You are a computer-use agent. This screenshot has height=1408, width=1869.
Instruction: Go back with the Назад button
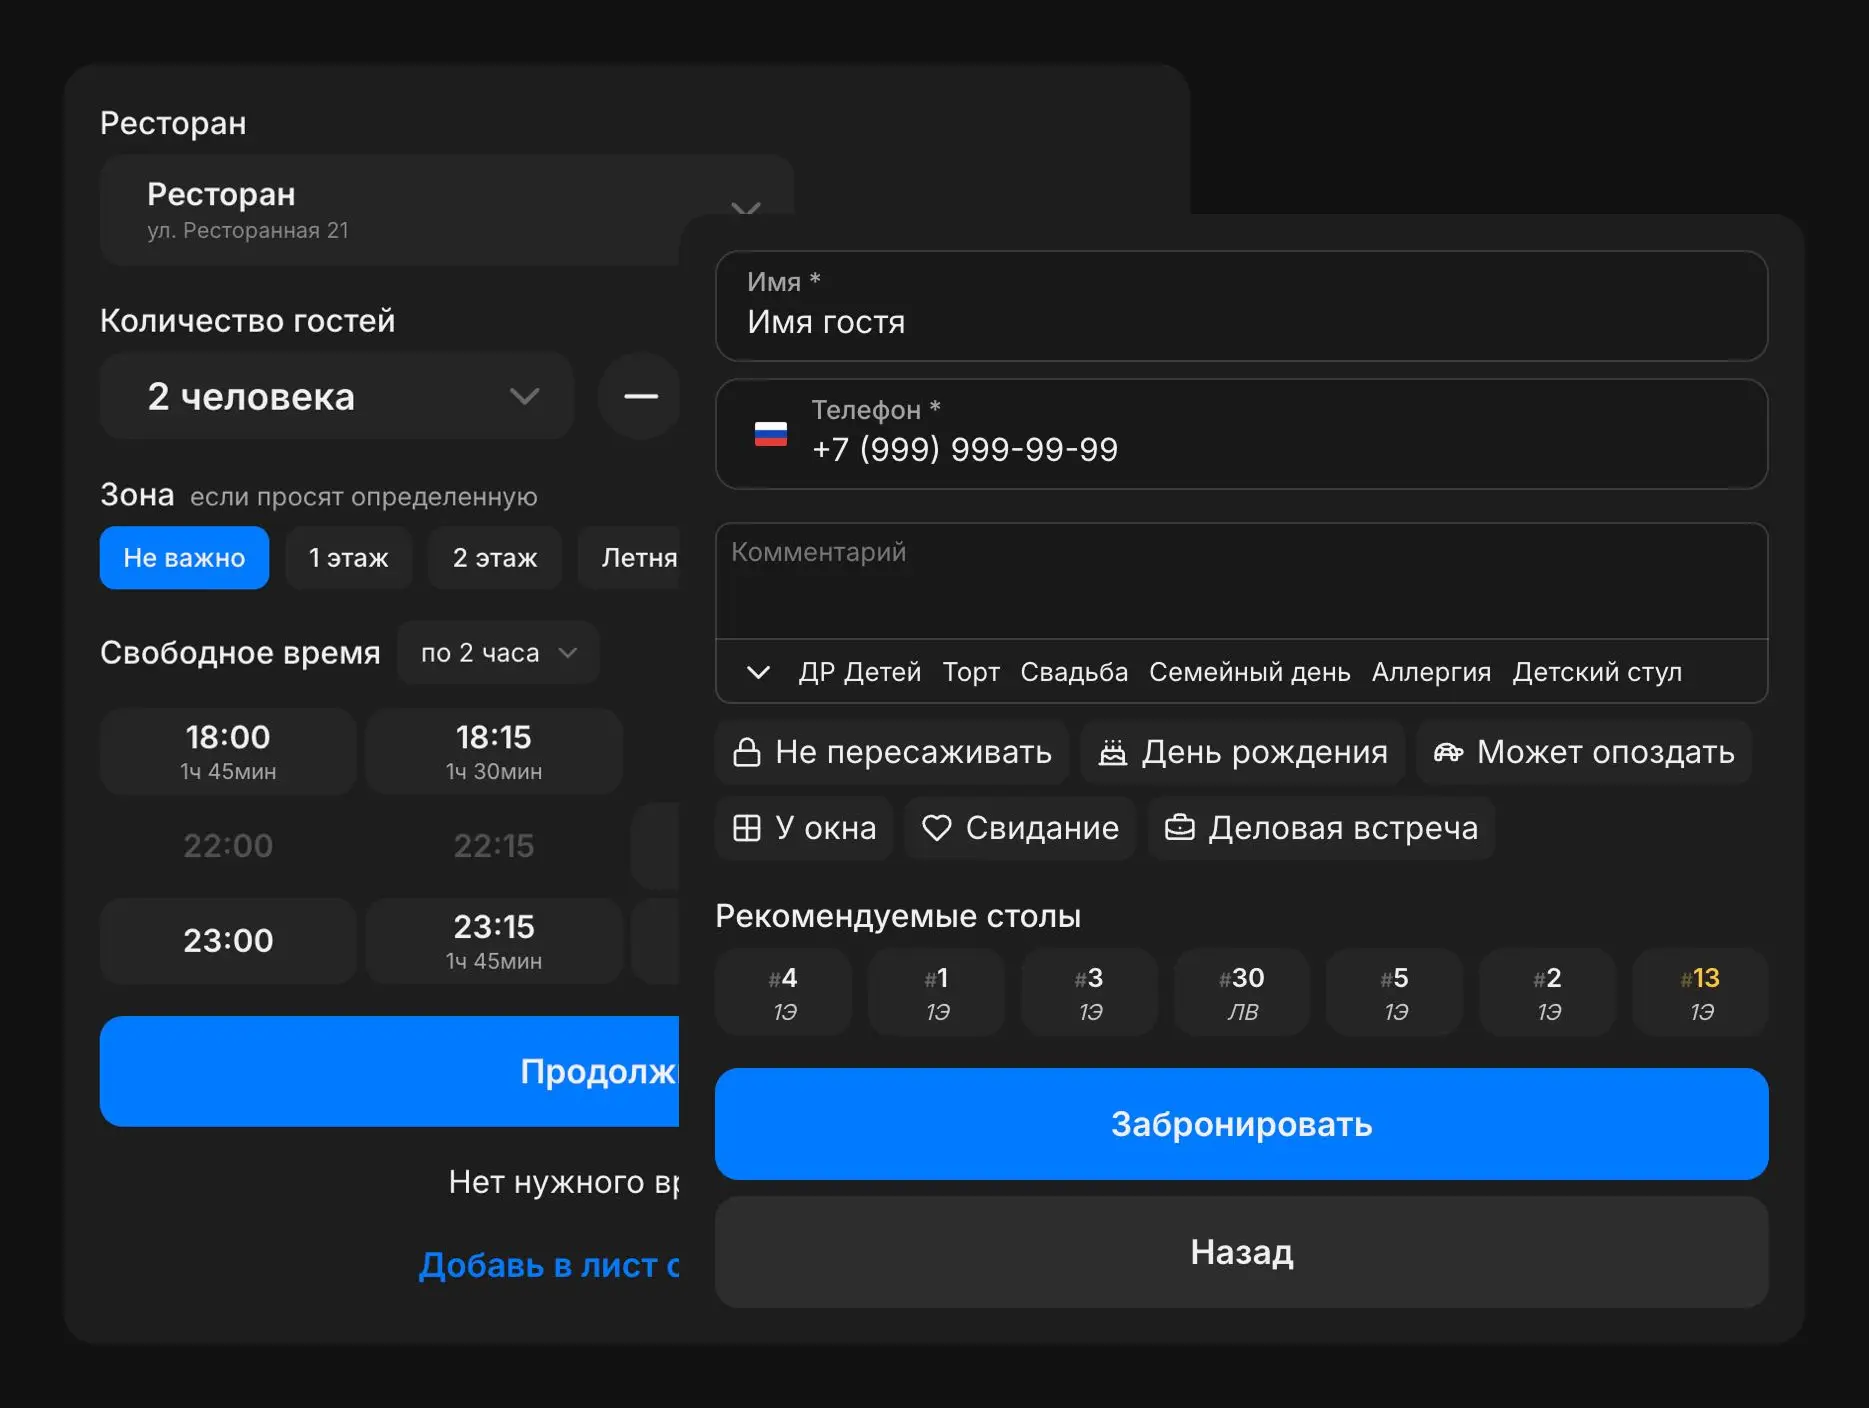coord(1241,1252)
